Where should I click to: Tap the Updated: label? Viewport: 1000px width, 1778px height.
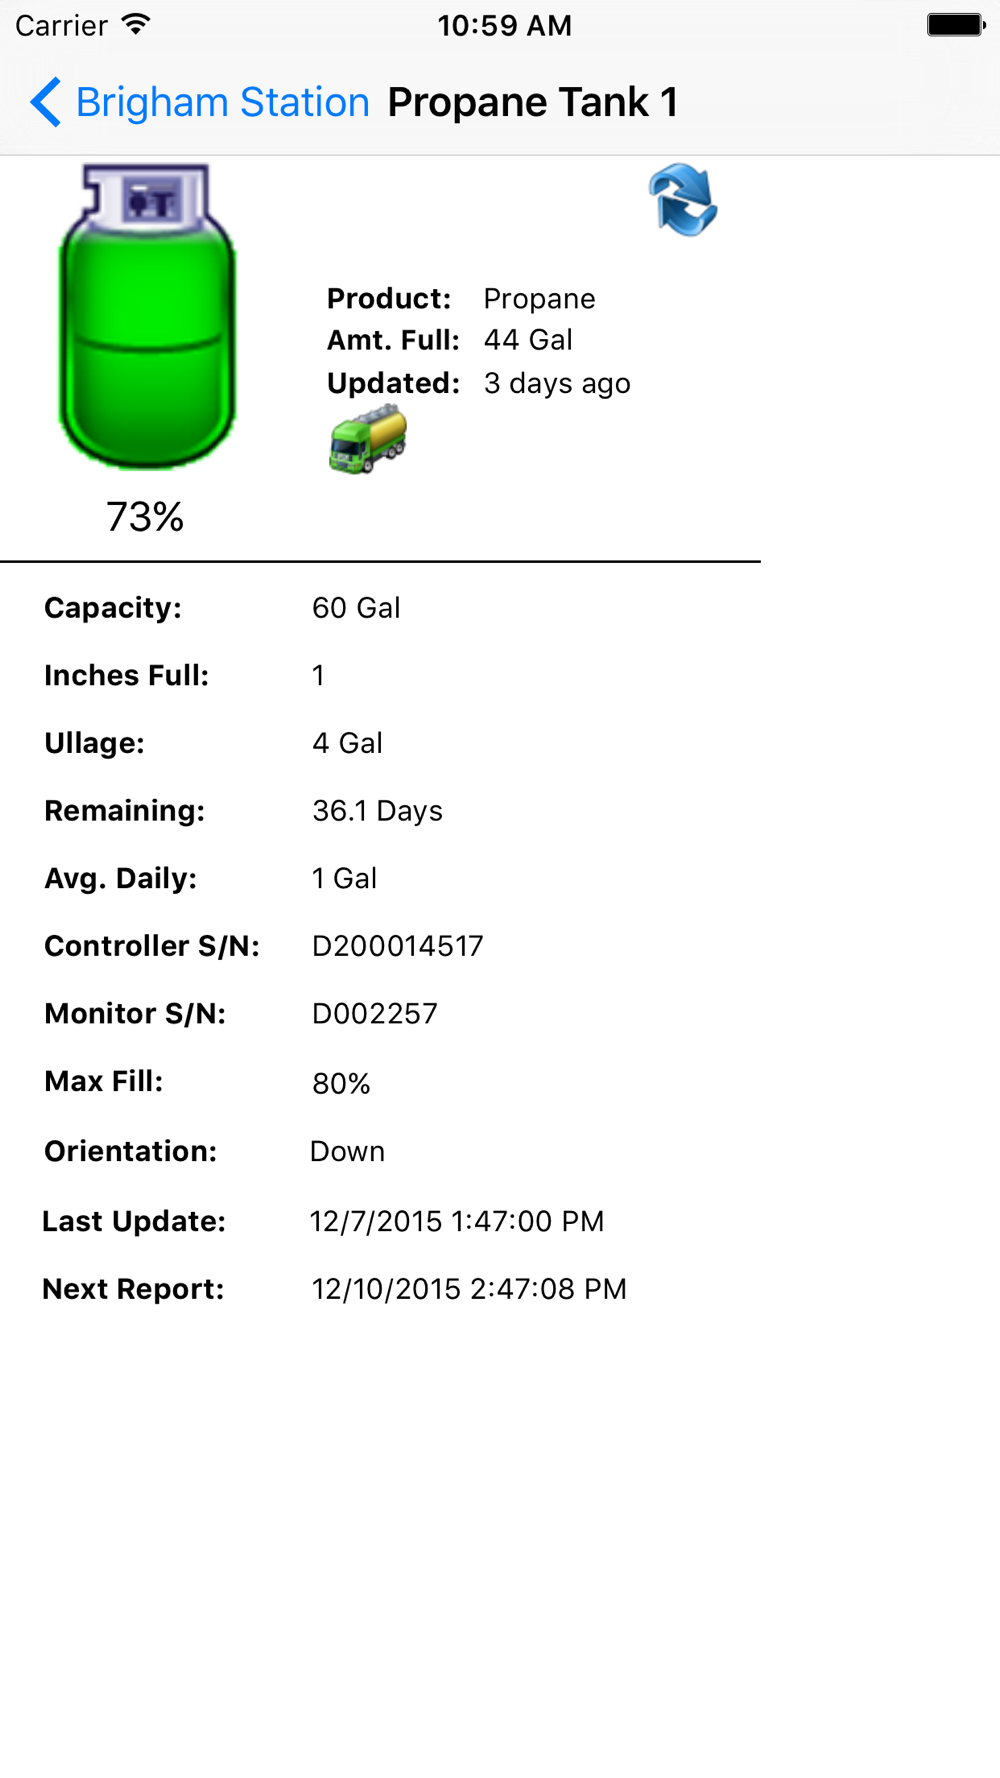point(393,383)
